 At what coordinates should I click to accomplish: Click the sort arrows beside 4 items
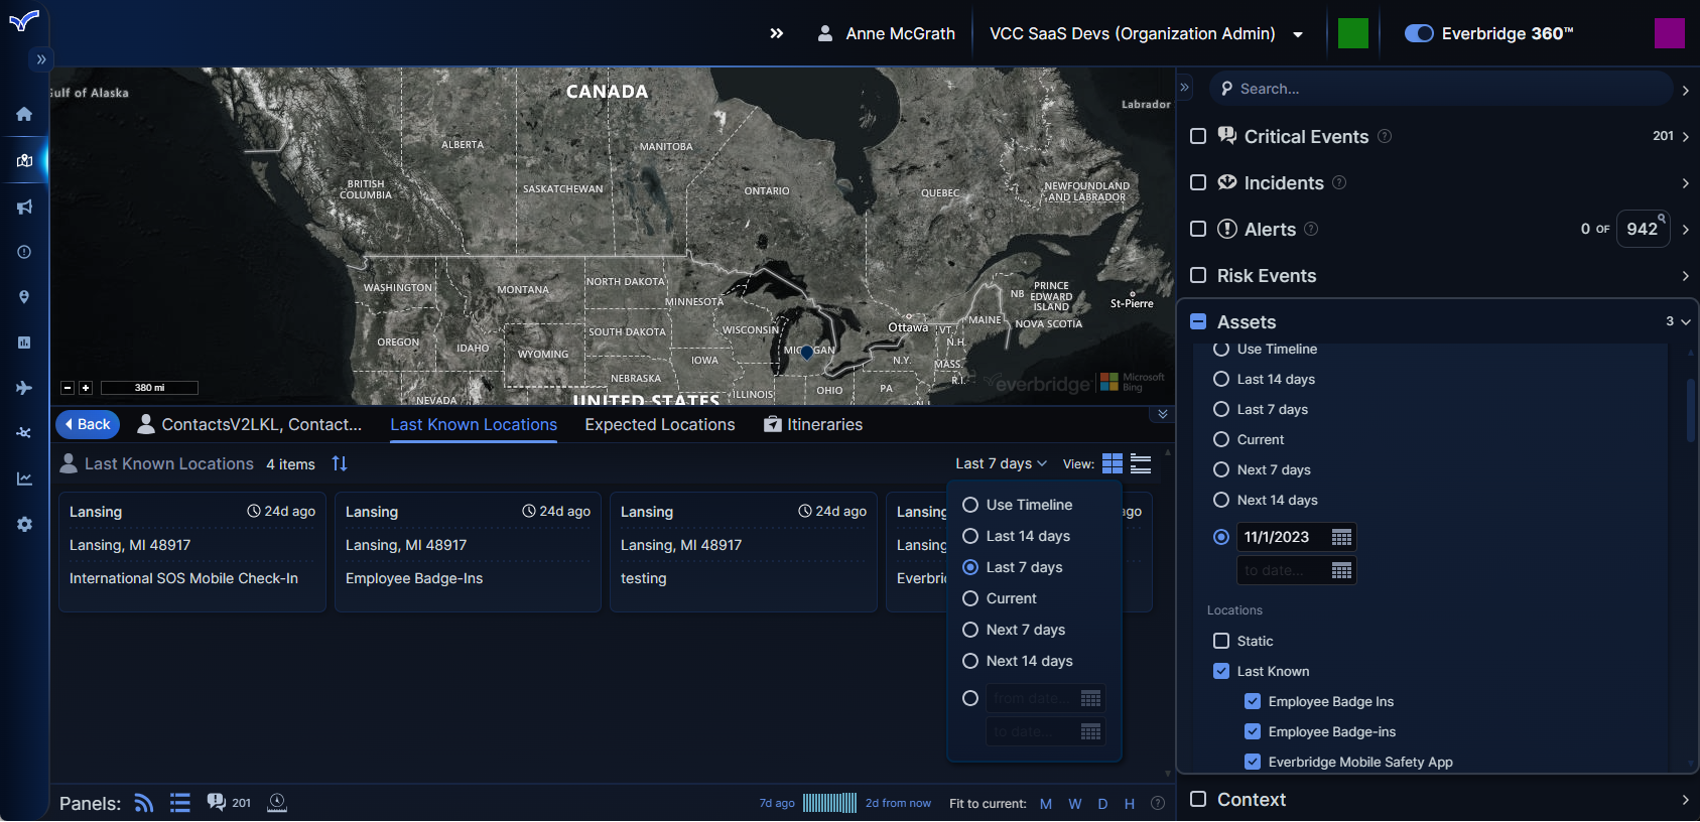[x=340, y=464]
